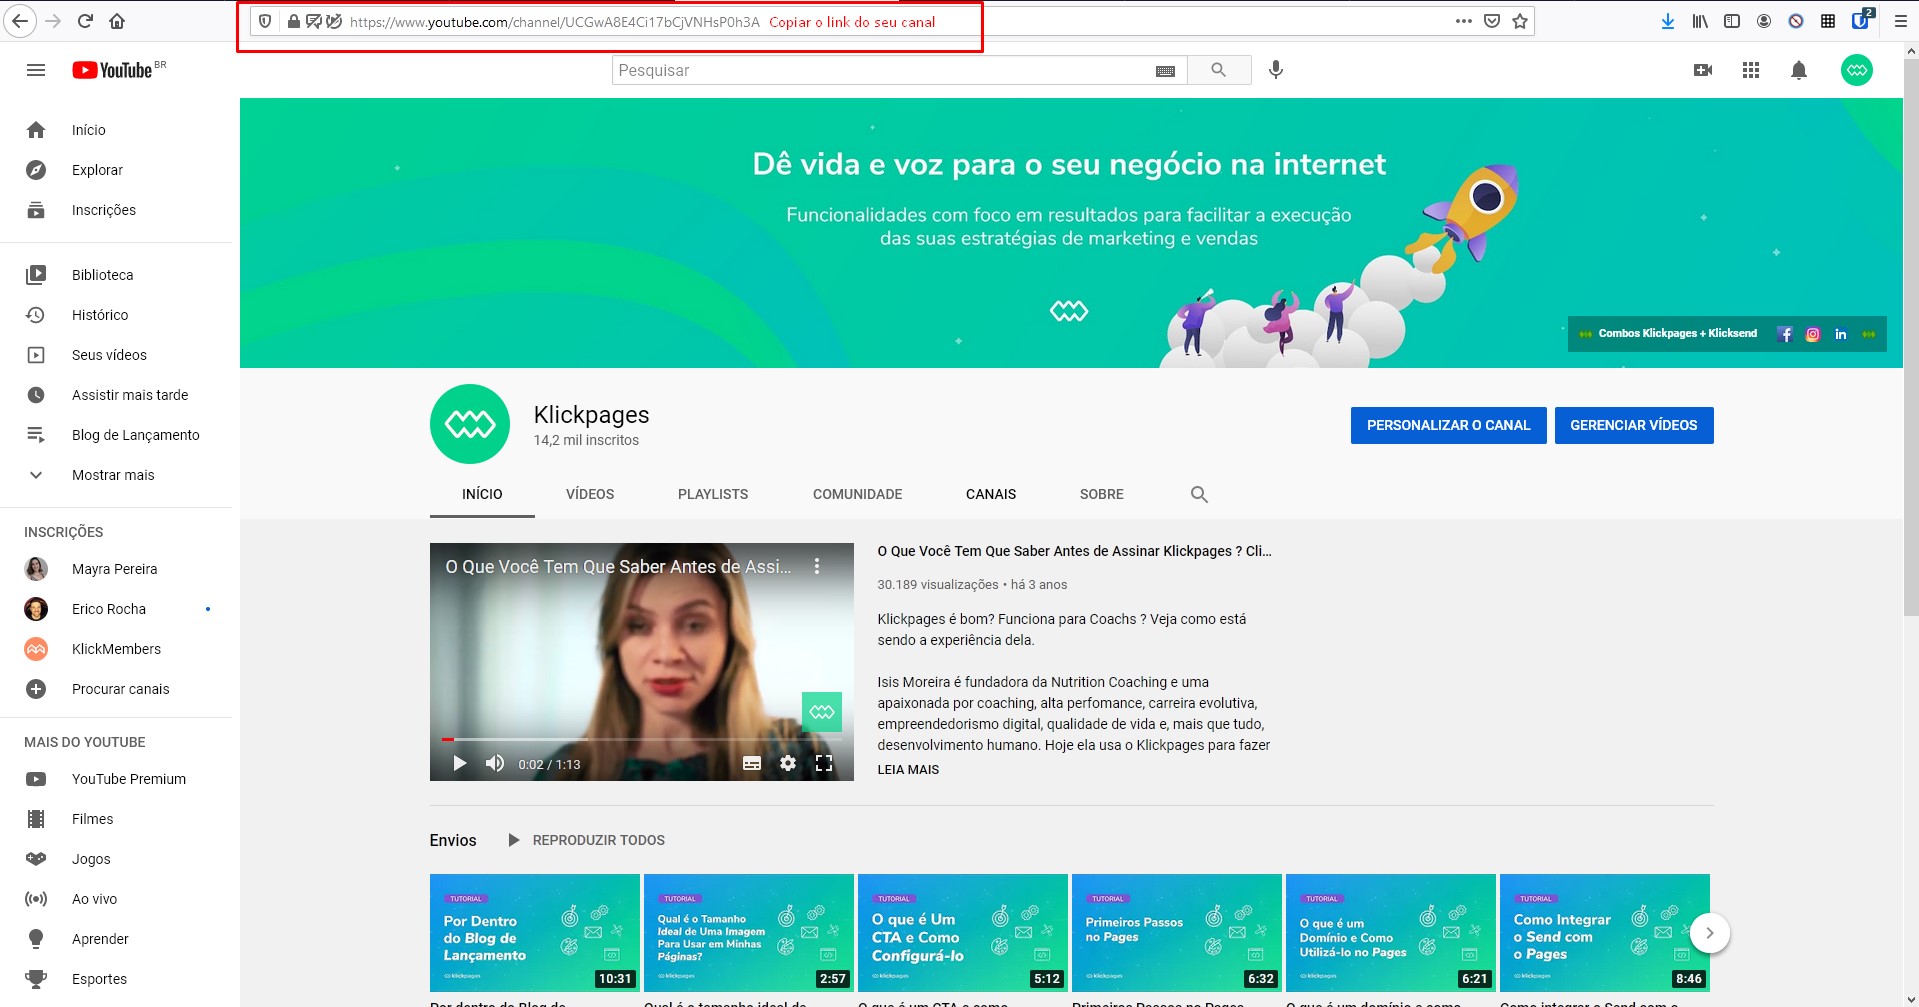Expand description with LEIA MAIS

coord(908,769)
